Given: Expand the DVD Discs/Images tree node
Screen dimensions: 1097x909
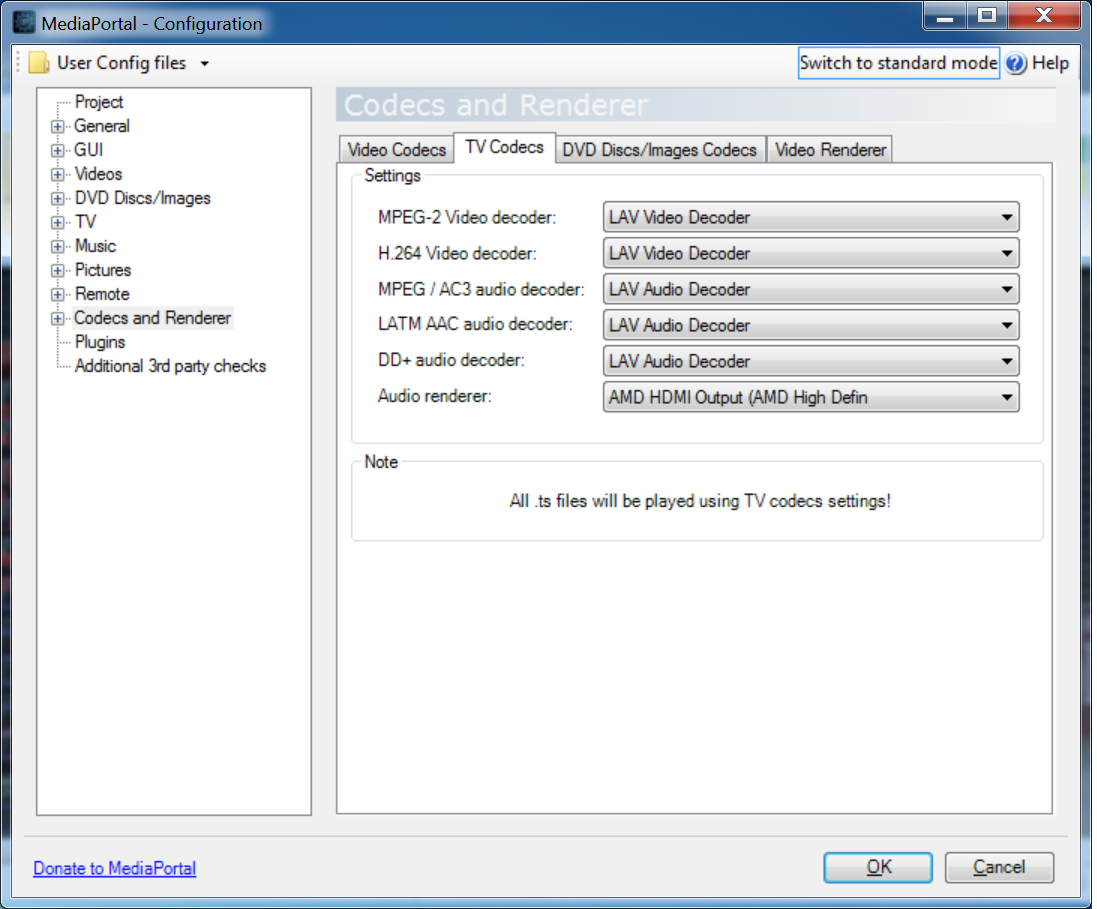Looking at the screenshot, I should pos(58,199).
